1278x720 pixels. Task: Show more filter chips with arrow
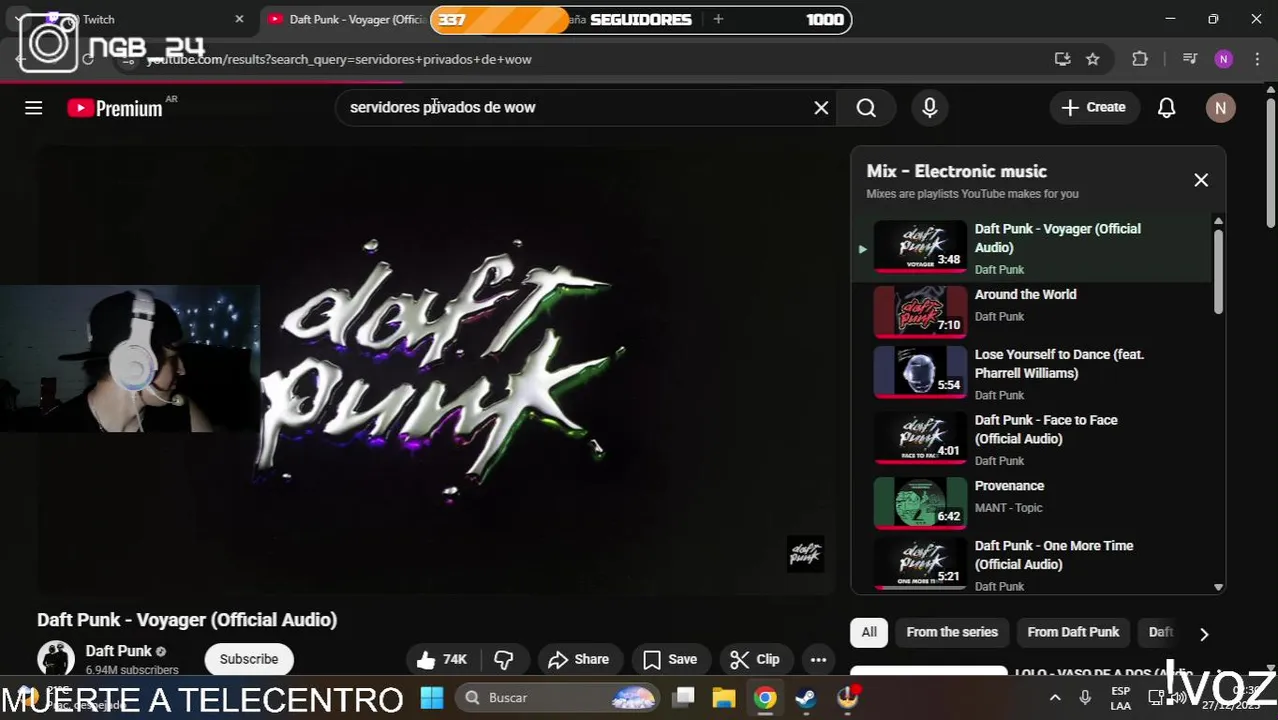pos(1204,634)
